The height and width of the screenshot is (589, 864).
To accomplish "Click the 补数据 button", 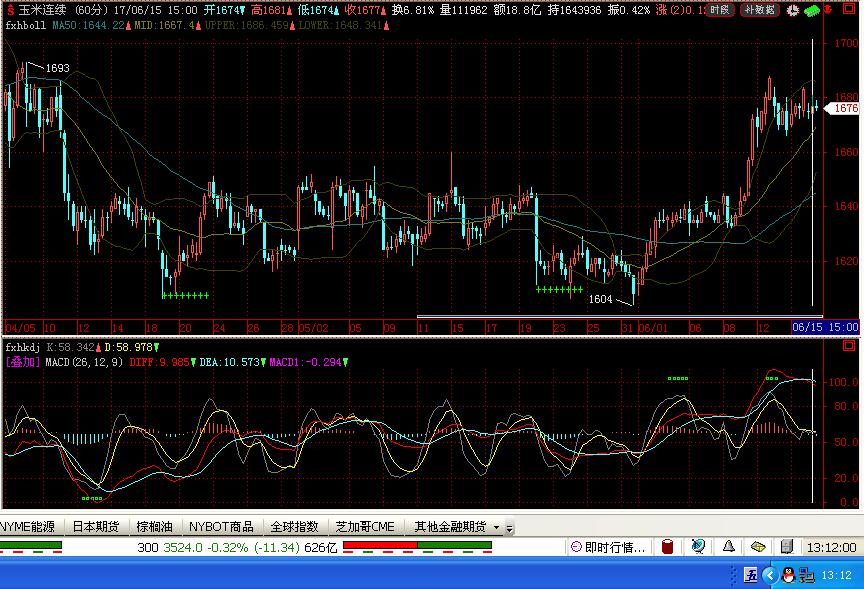I will pyautogui.click(x=759, y=9).
